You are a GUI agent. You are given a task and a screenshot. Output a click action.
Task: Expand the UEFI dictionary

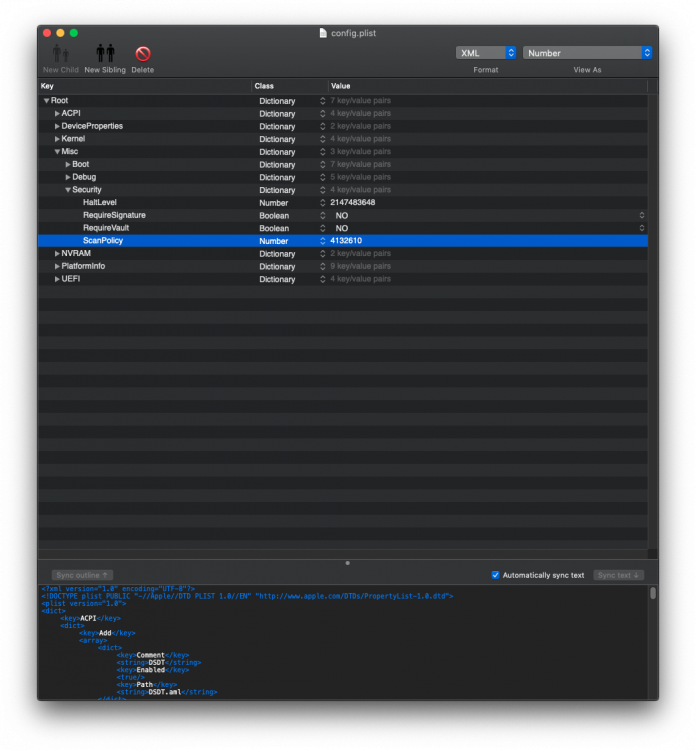[57, 279]
